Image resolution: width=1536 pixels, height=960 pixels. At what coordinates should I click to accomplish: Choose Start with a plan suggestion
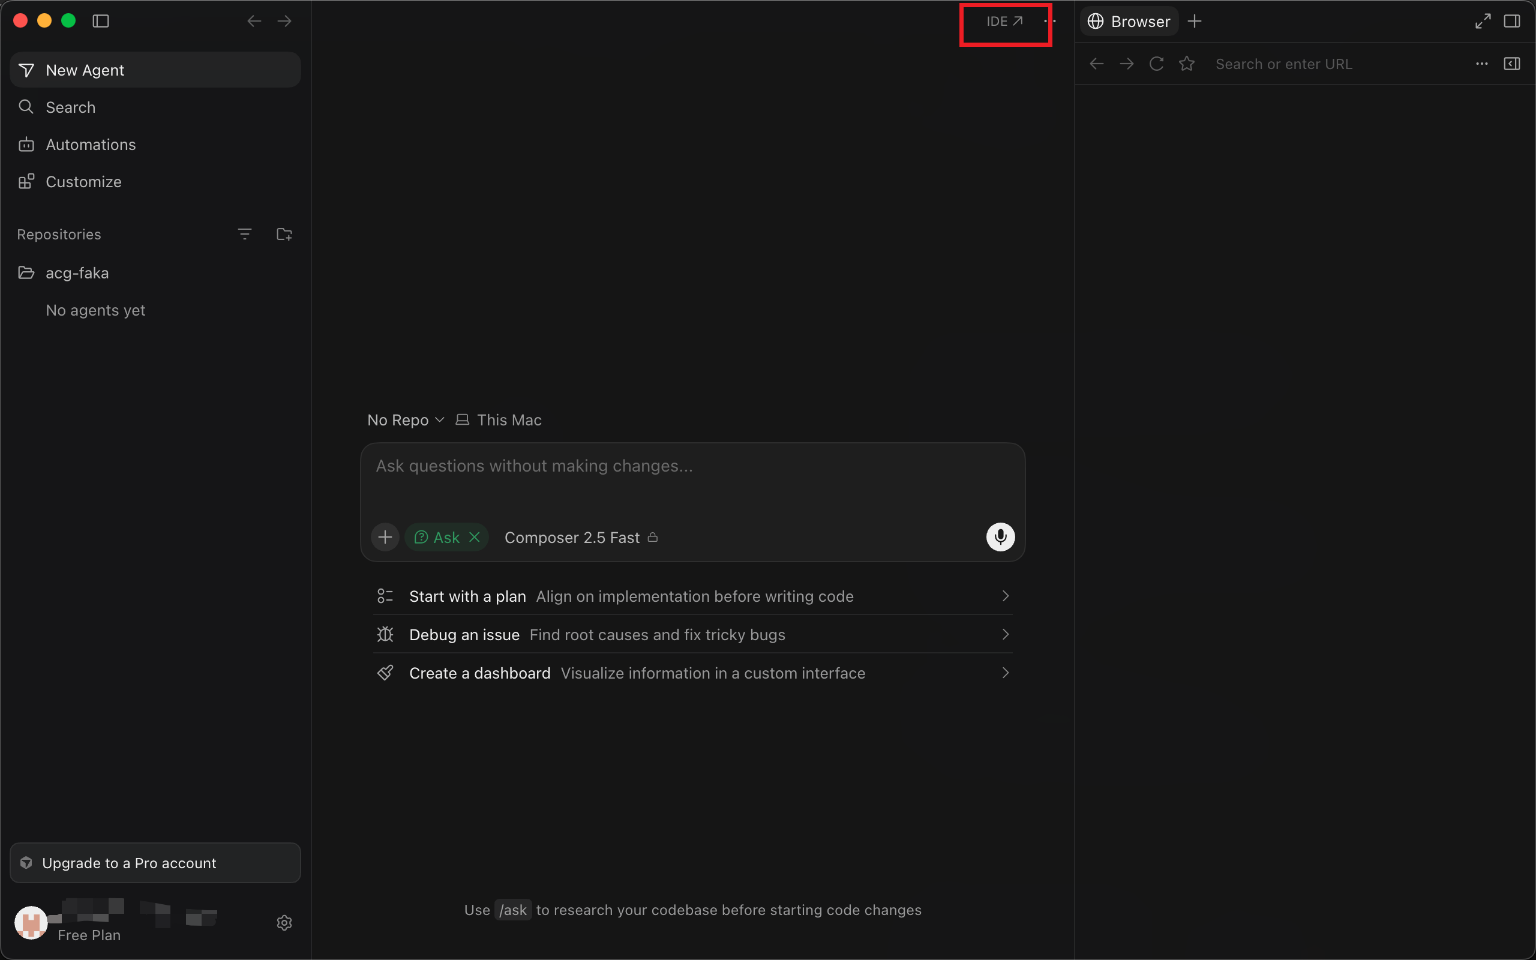tap(692, 596)
